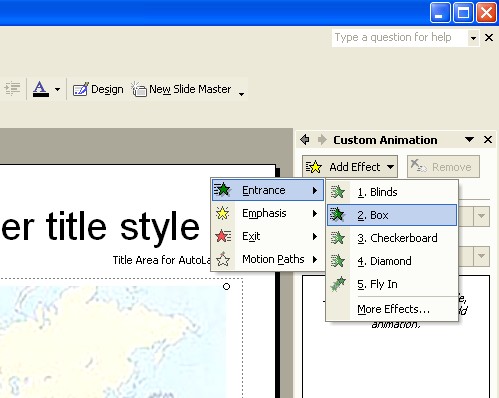Choose the 1. Blinds entrance effect
Viewport: 499px width, 398px height.
tap(392, 192)
